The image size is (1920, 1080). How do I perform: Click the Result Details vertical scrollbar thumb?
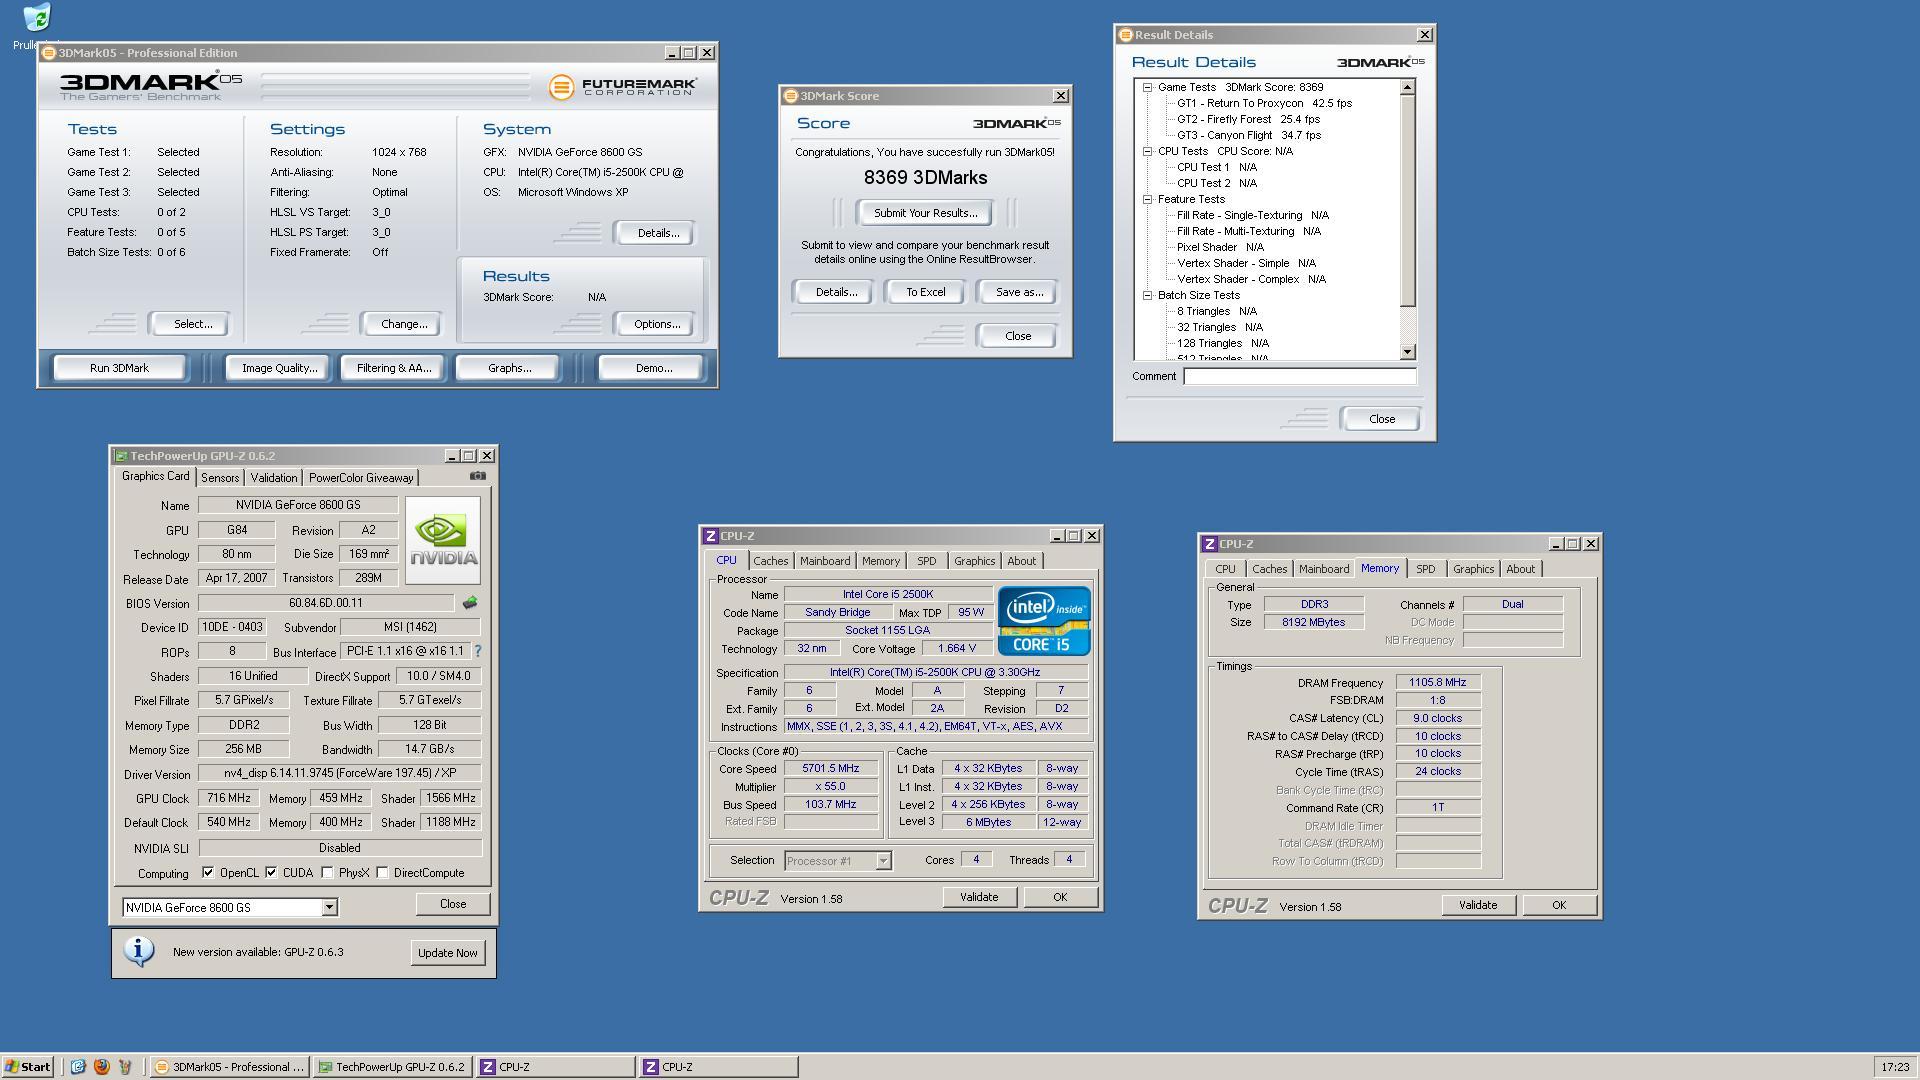click(x=1407, y=201)
